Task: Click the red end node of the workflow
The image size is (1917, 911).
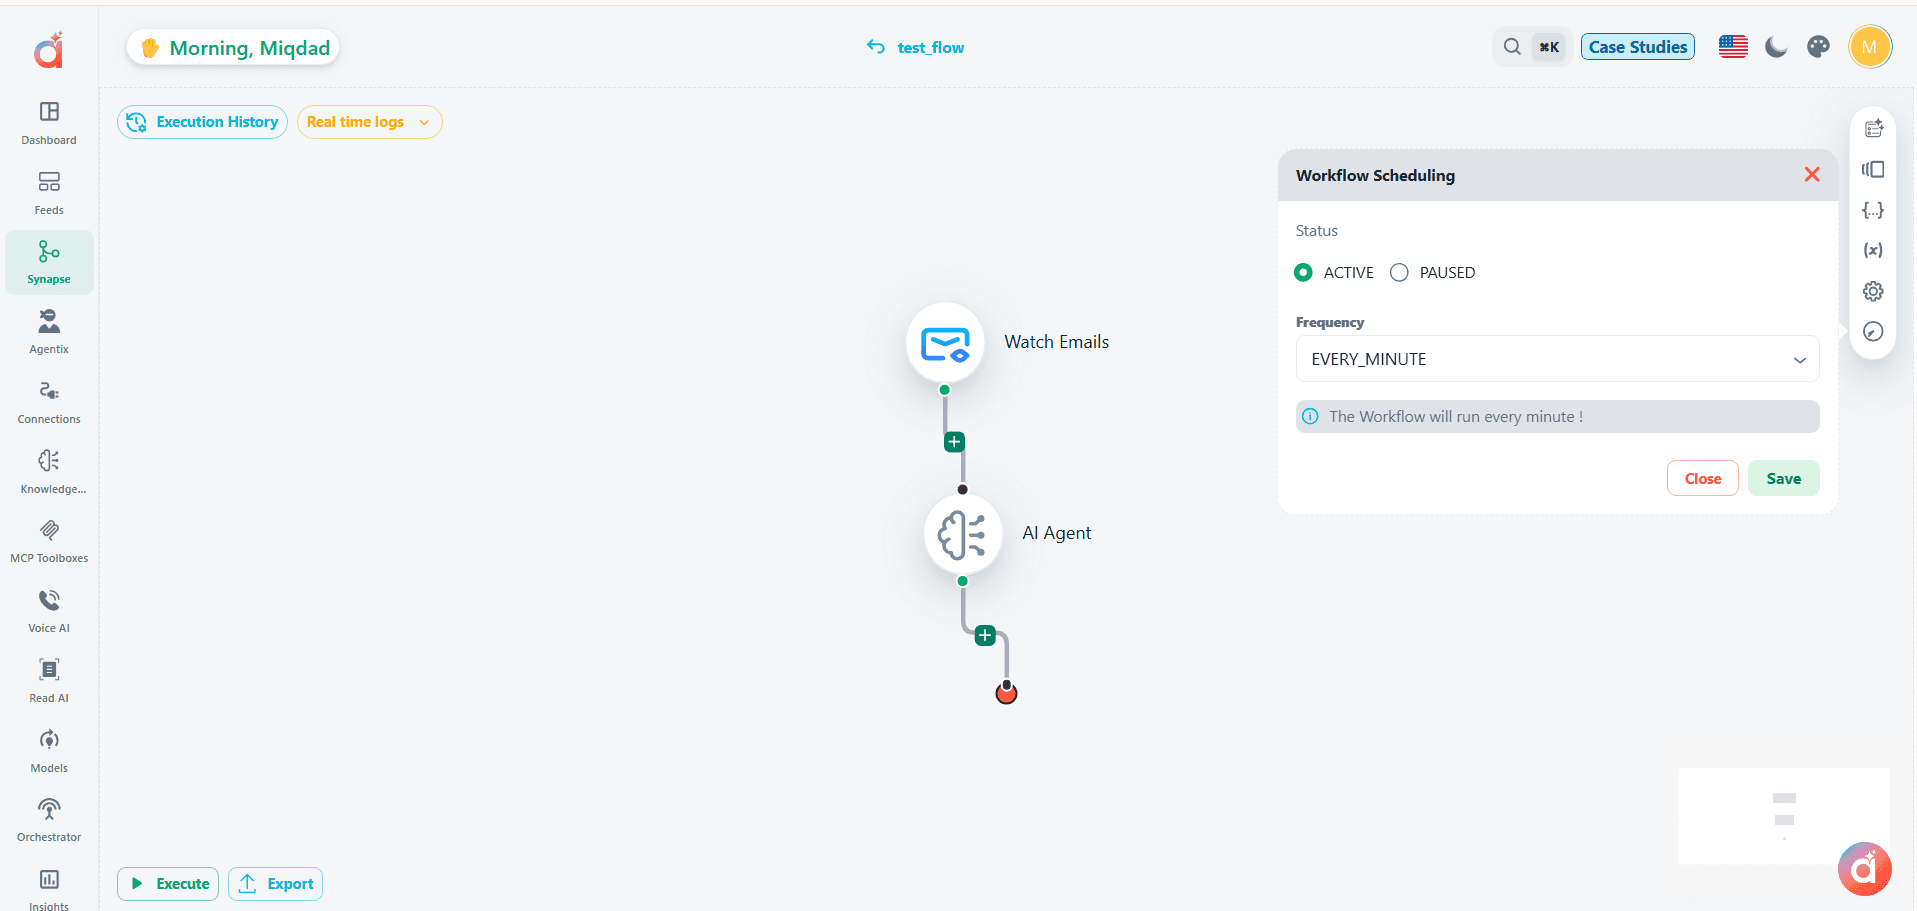Action: [x=1006, y=693]
